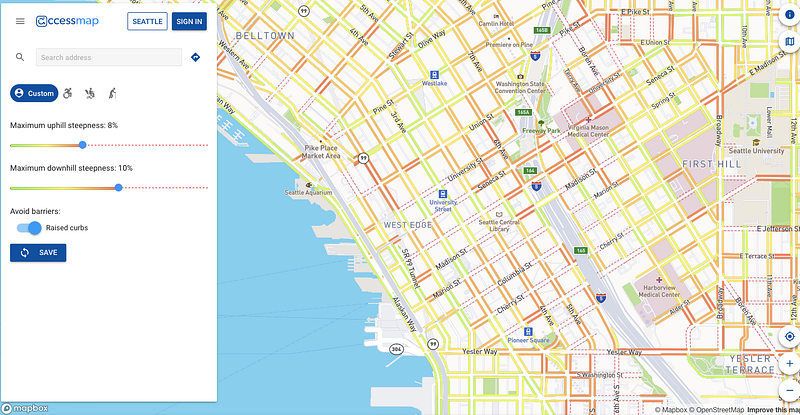This screenshot has width=800, height=415.
Task: Click the Harborview Medical Center marker
Action: [659, 280]
